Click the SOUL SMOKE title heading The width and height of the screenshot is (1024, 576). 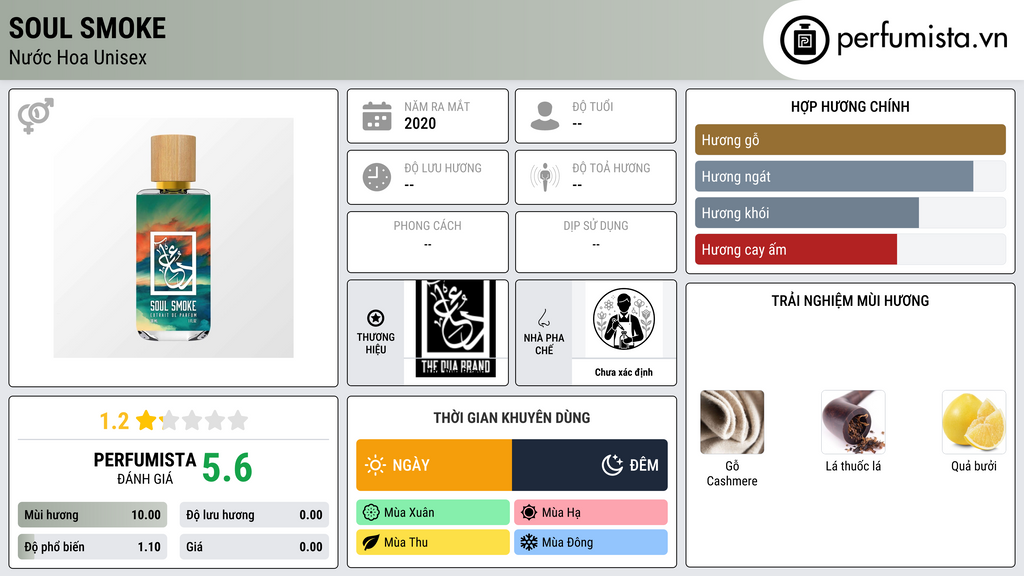[x=88, y=28]
